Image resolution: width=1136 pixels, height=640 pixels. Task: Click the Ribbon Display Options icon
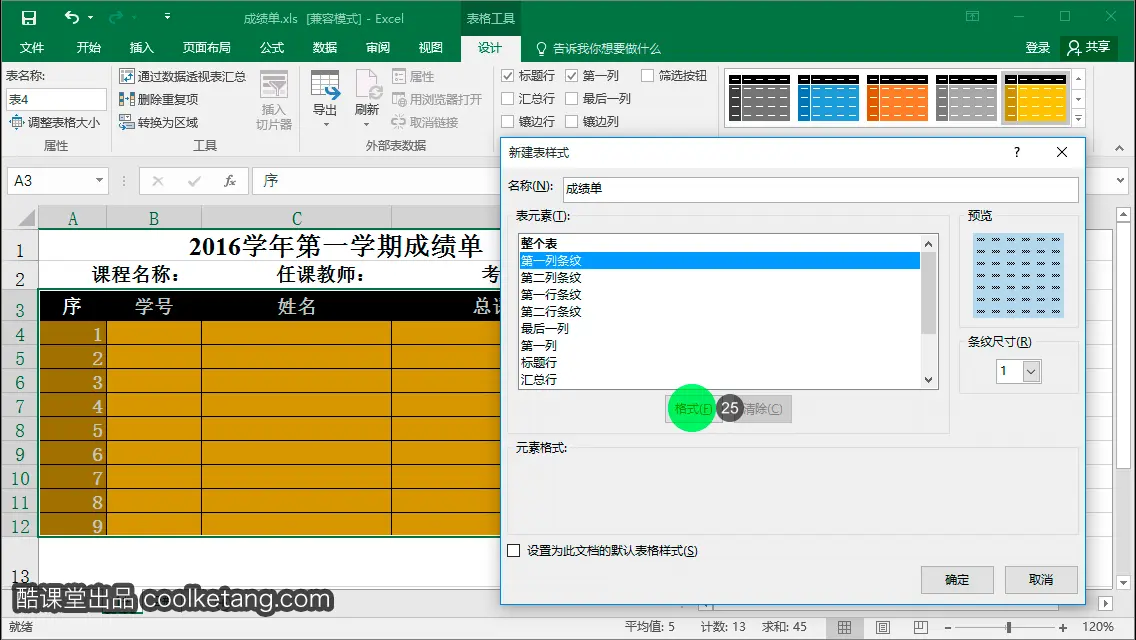click(972, 16)
